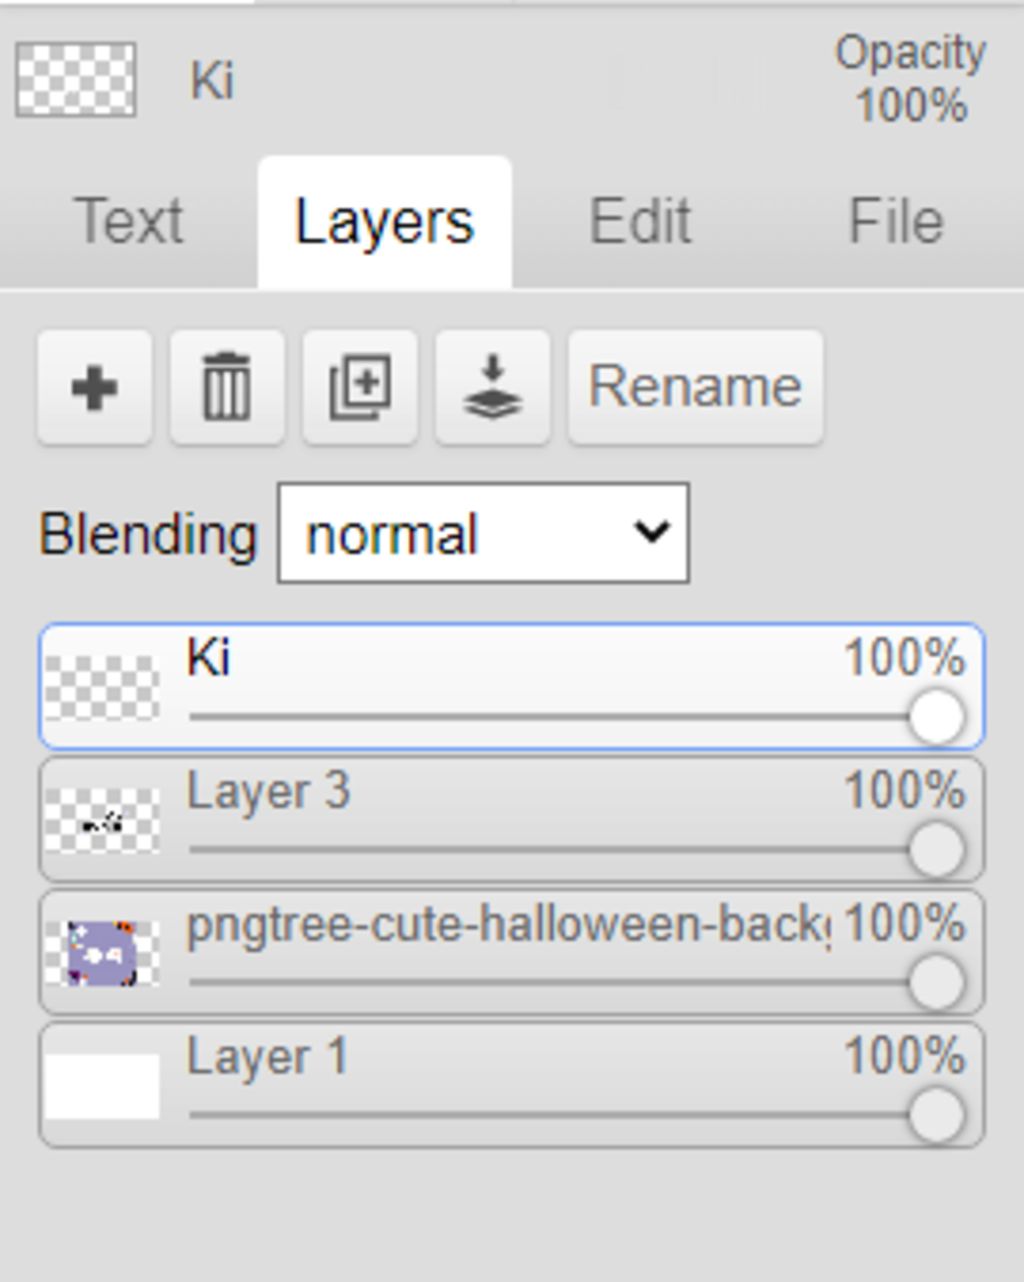Open the Edit tab
Screen dimensions: 1024x1282
tap(640, 221)
